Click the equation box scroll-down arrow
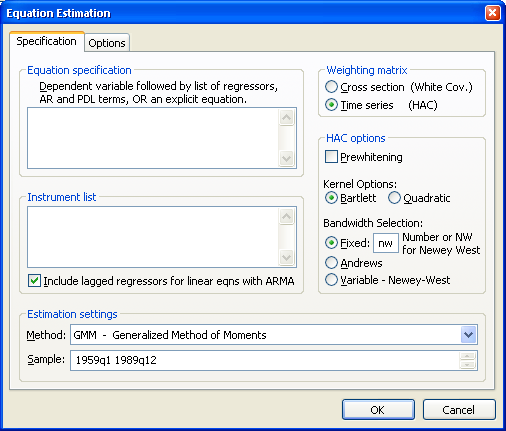The width and height of the screenshot is (506, 431). pyautogui.click(x=287, y=158)
